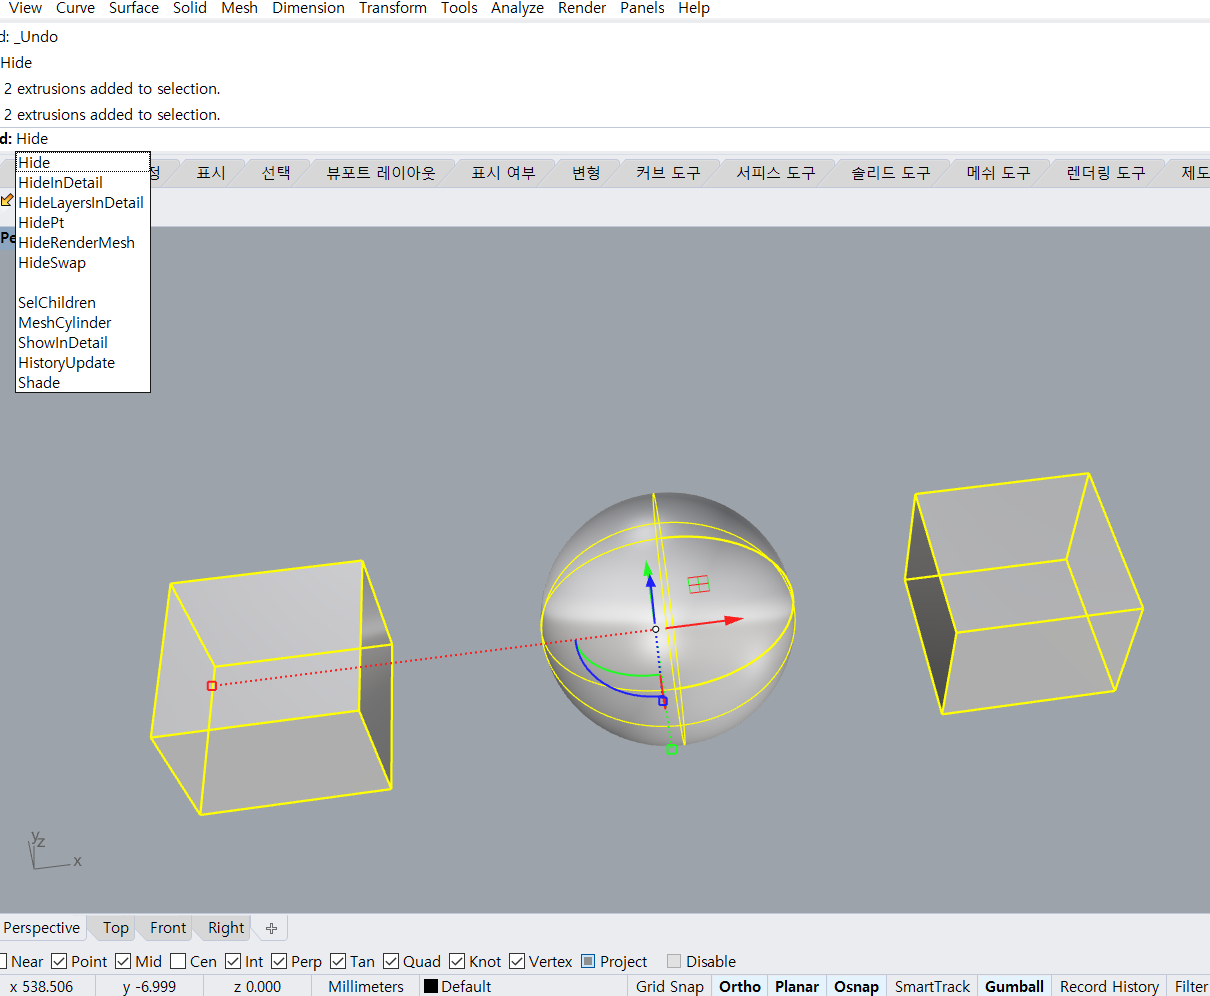Toggle Grid Snap in the status bar
This screenshot has width=1210, height=996.
[670, 986]
